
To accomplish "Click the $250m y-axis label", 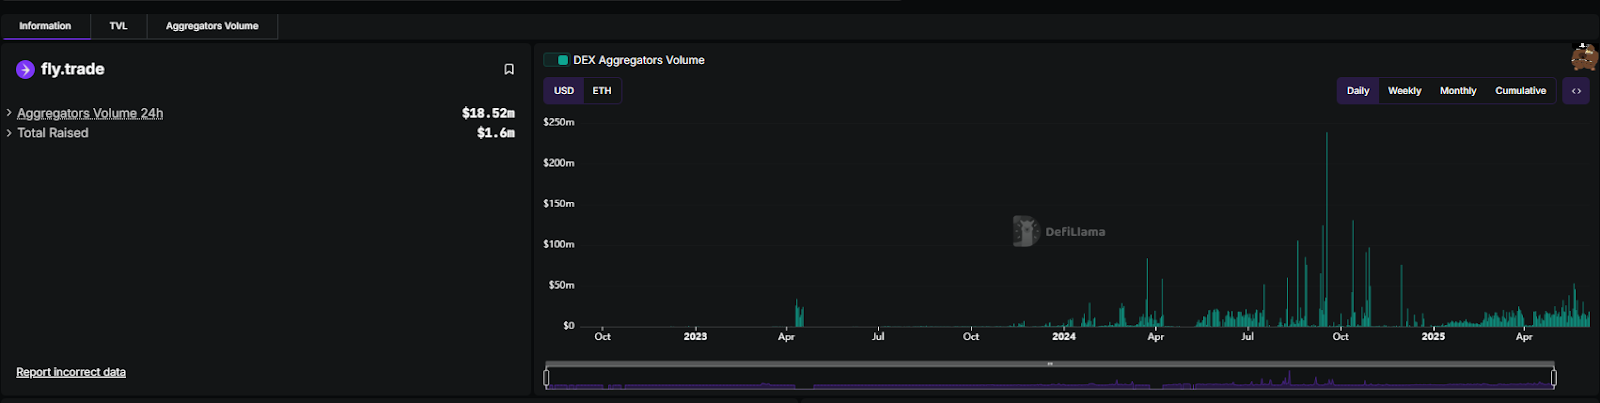I will pyautogui.click(x=559, y=122).
